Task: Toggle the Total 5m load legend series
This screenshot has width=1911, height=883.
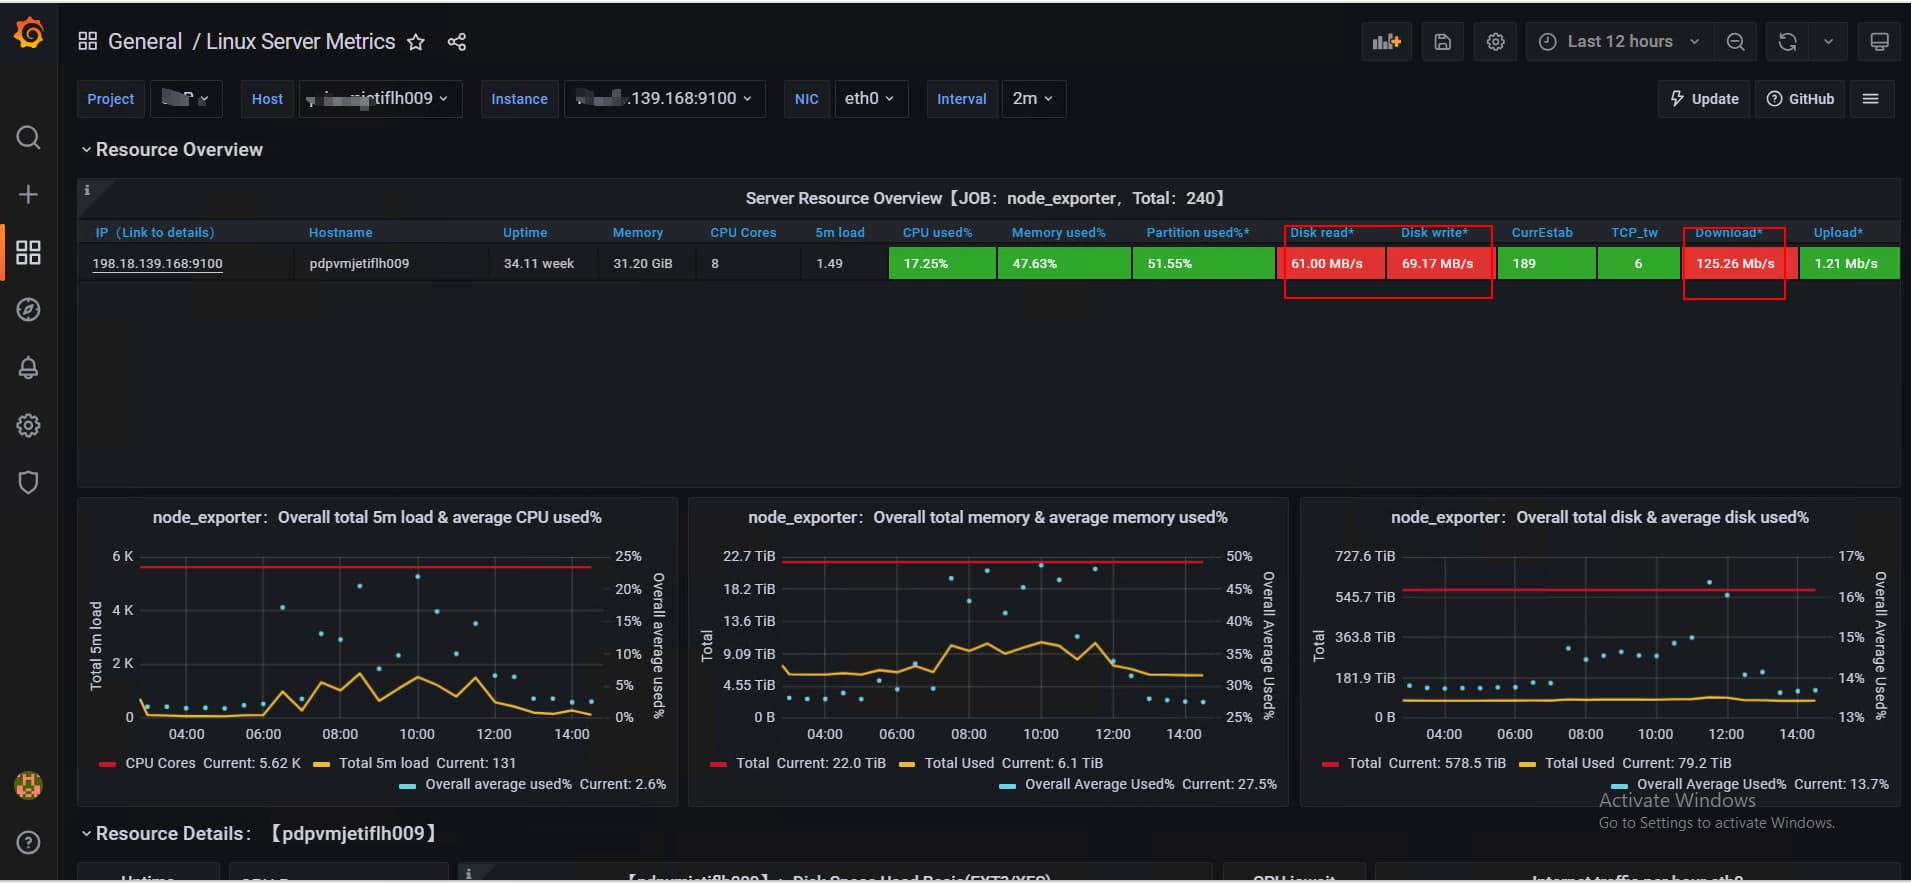Action: (383, 763)
